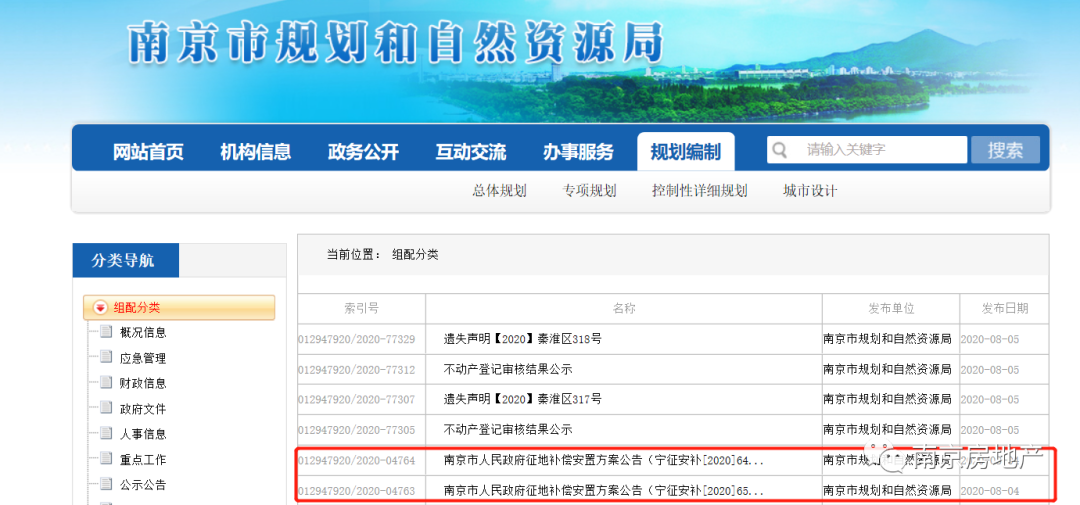1080x505 pixels.
Task: Click document icon beside 重点工作
Action: pyautogui.click(x=106, y=458)
